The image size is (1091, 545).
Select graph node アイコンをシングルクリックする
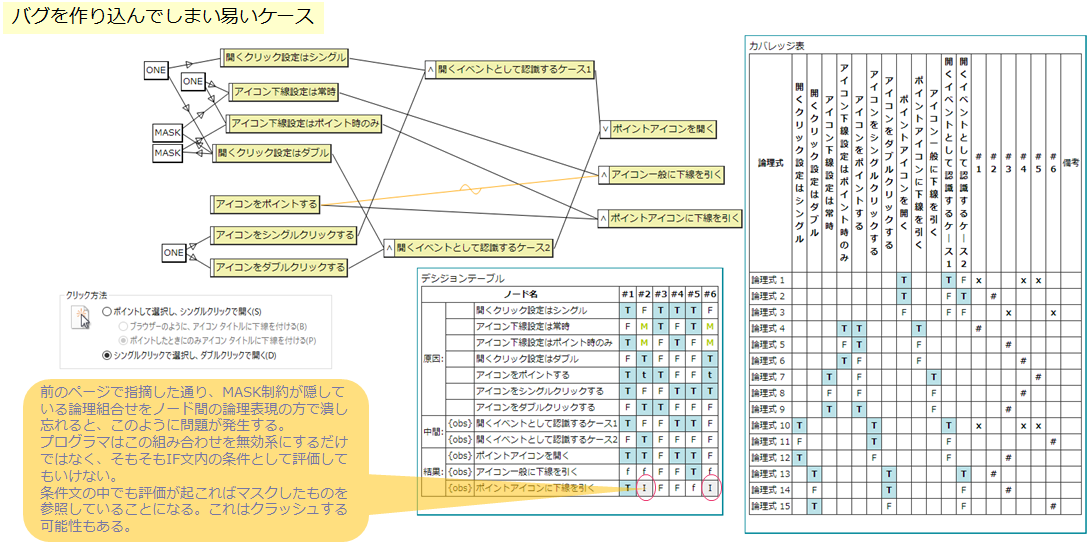(x=284, y=235)
